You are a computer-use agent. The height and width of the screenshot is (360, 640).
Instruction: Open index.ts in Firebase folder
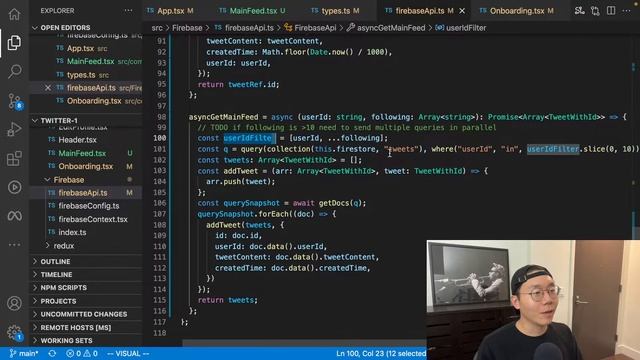tap(72, 232)
